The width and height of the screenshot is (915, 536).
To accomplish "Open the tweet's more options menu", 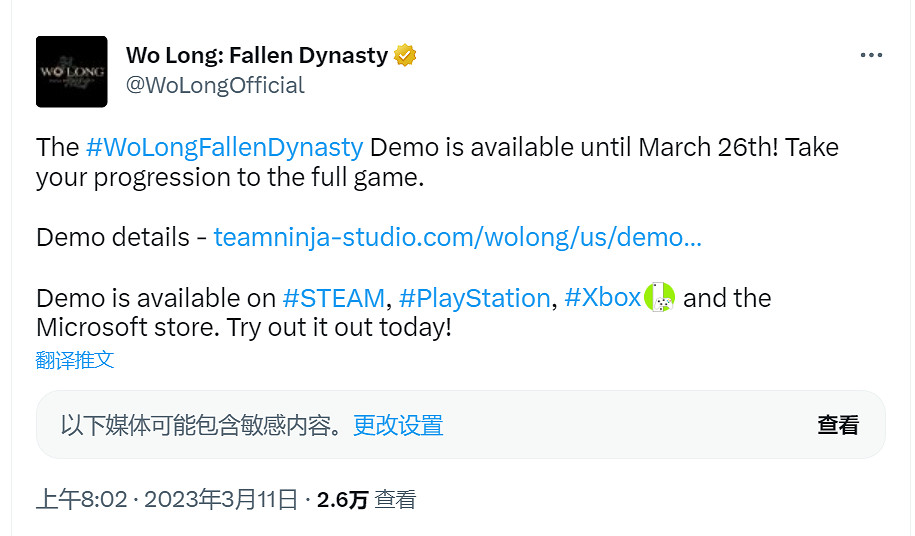I will (871, 56).
